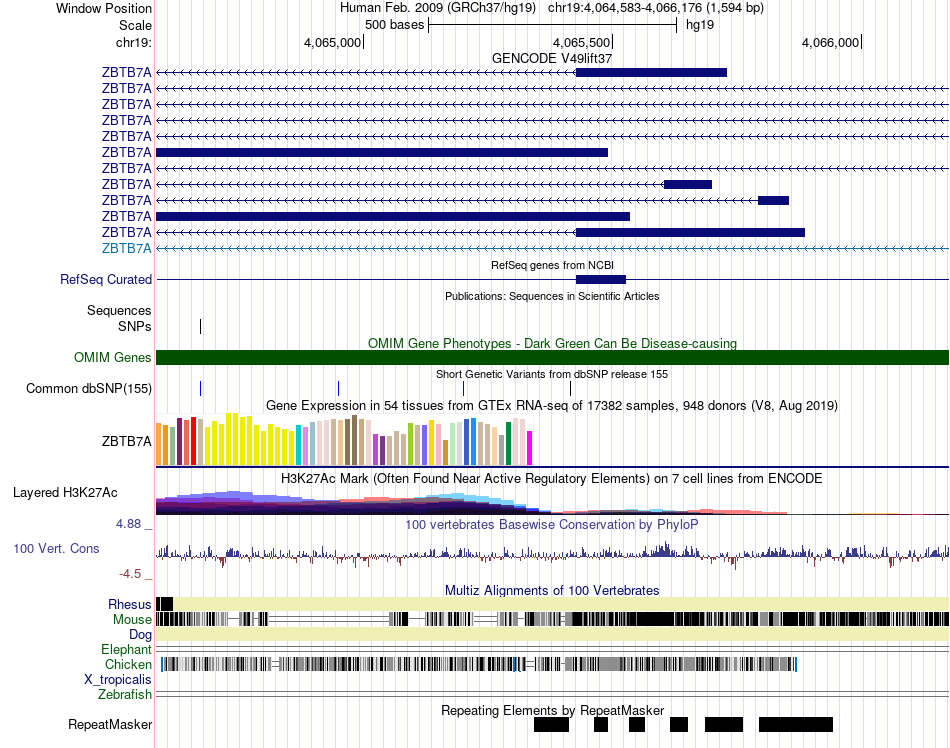Image resolution: width=950 pixels, height=748 pixels.
Task: Open the 100 Vert. Cons track label
Action: tap(56, 548)
